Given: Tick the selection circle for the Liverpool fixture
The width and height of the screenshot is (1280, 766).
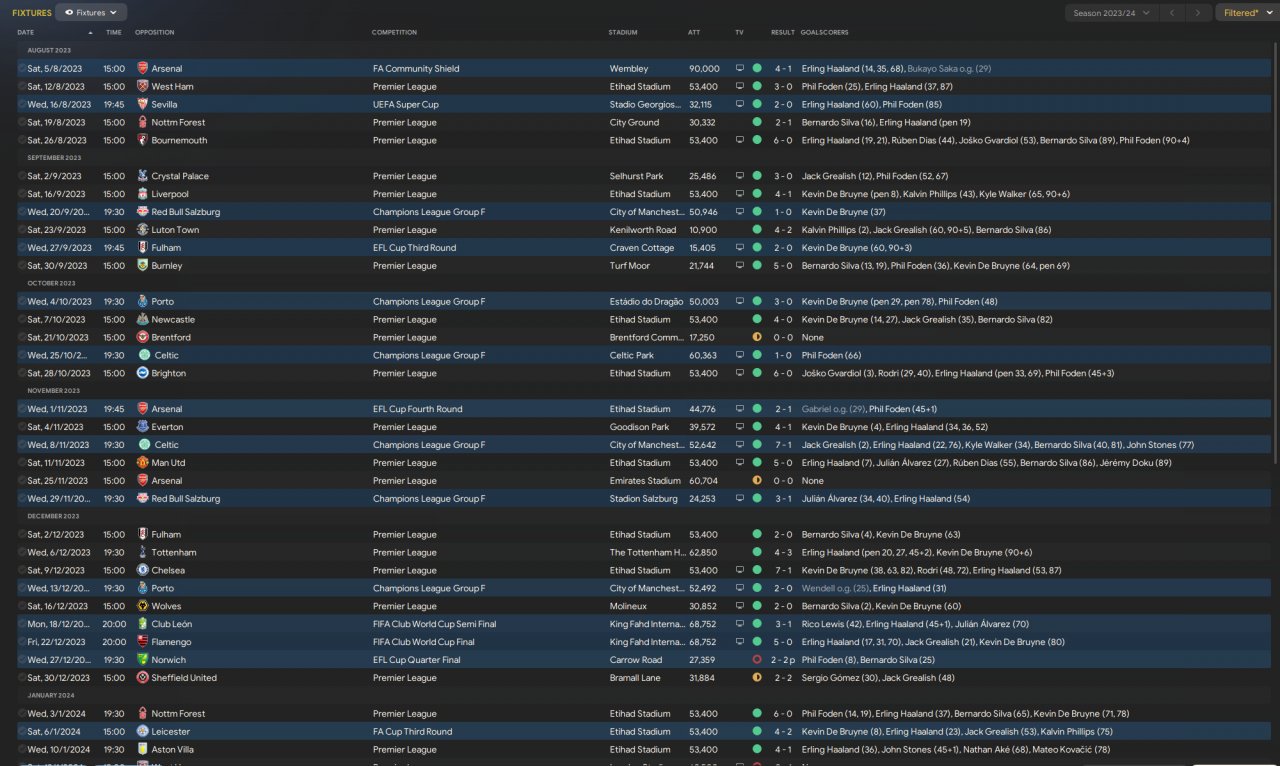Looking at the screenshot, I should 22,195.
